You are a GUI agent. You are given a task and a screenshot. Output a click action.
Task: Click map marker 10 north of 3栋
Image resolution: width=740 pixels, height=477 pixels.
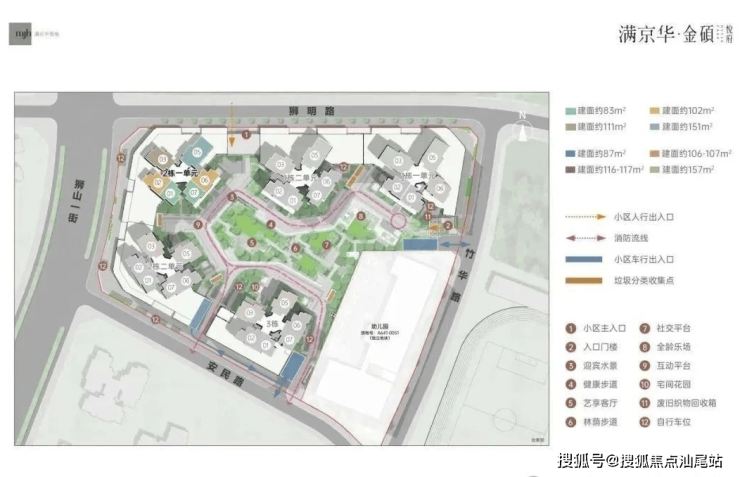pyautogui.click(x=255, y=287)
